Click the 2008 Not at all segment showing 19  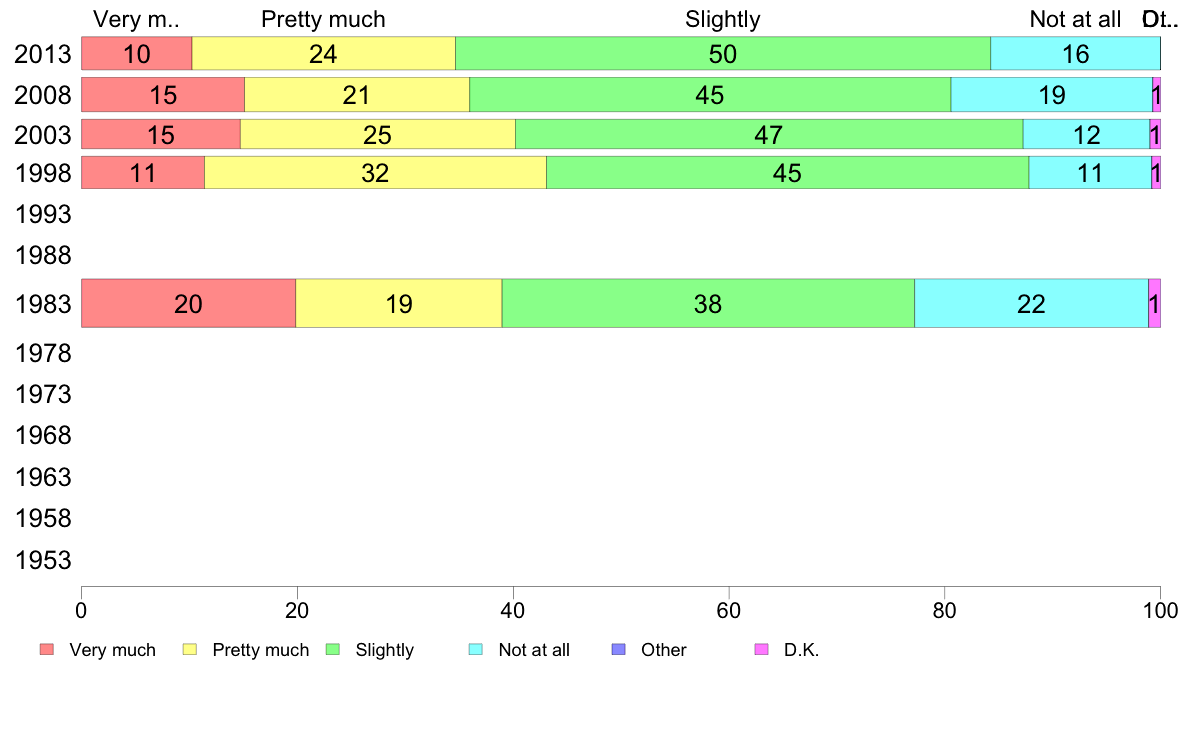(x=1052, y=95)
